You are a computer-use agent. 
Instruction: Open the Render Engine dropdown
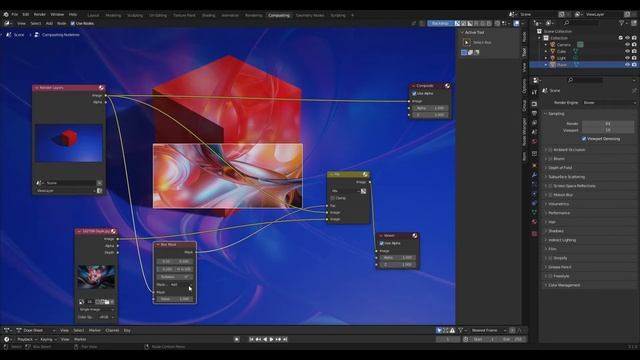pos(609,102)
